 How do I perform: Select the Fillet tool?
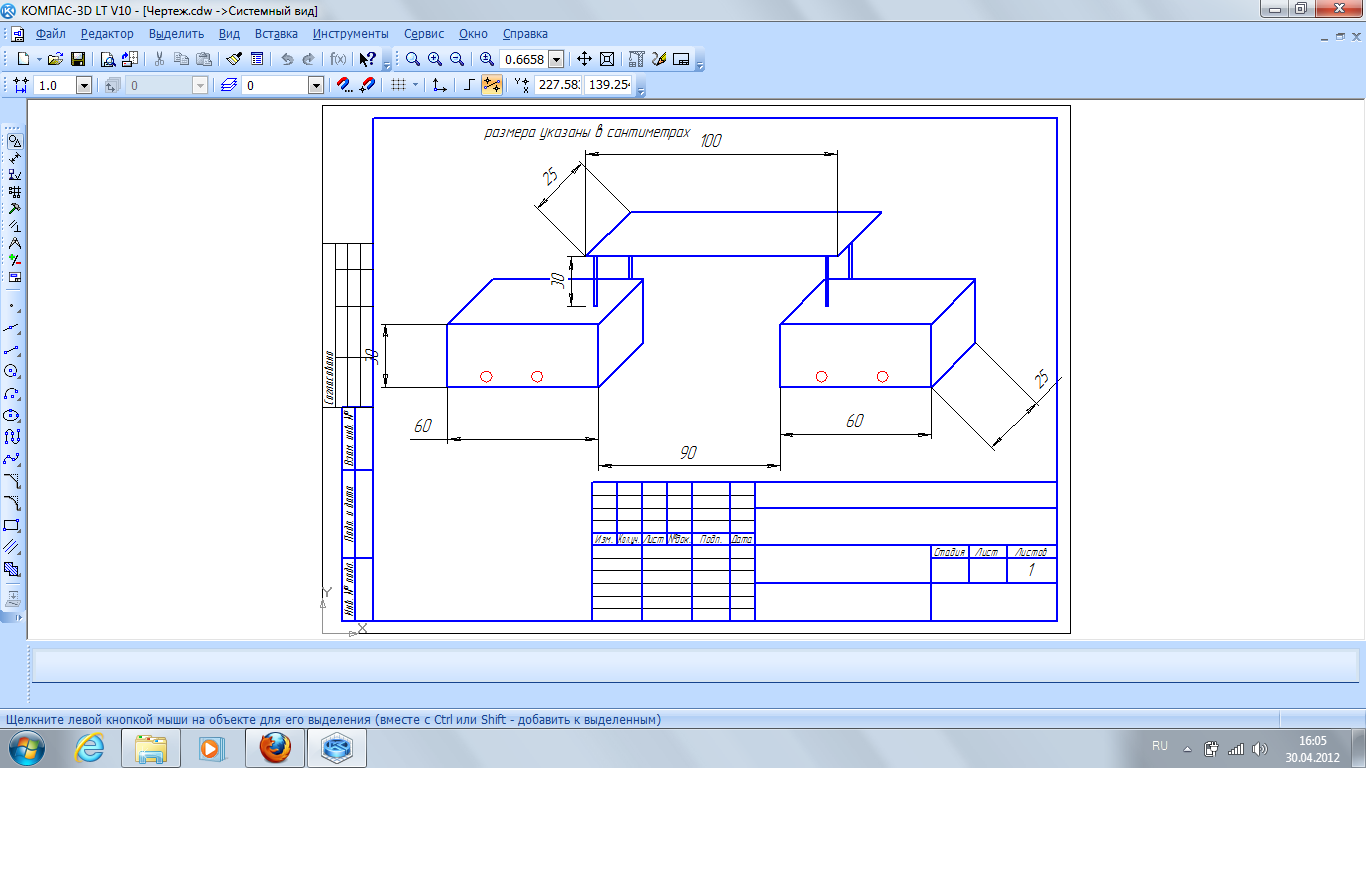(x=12, y=503)
